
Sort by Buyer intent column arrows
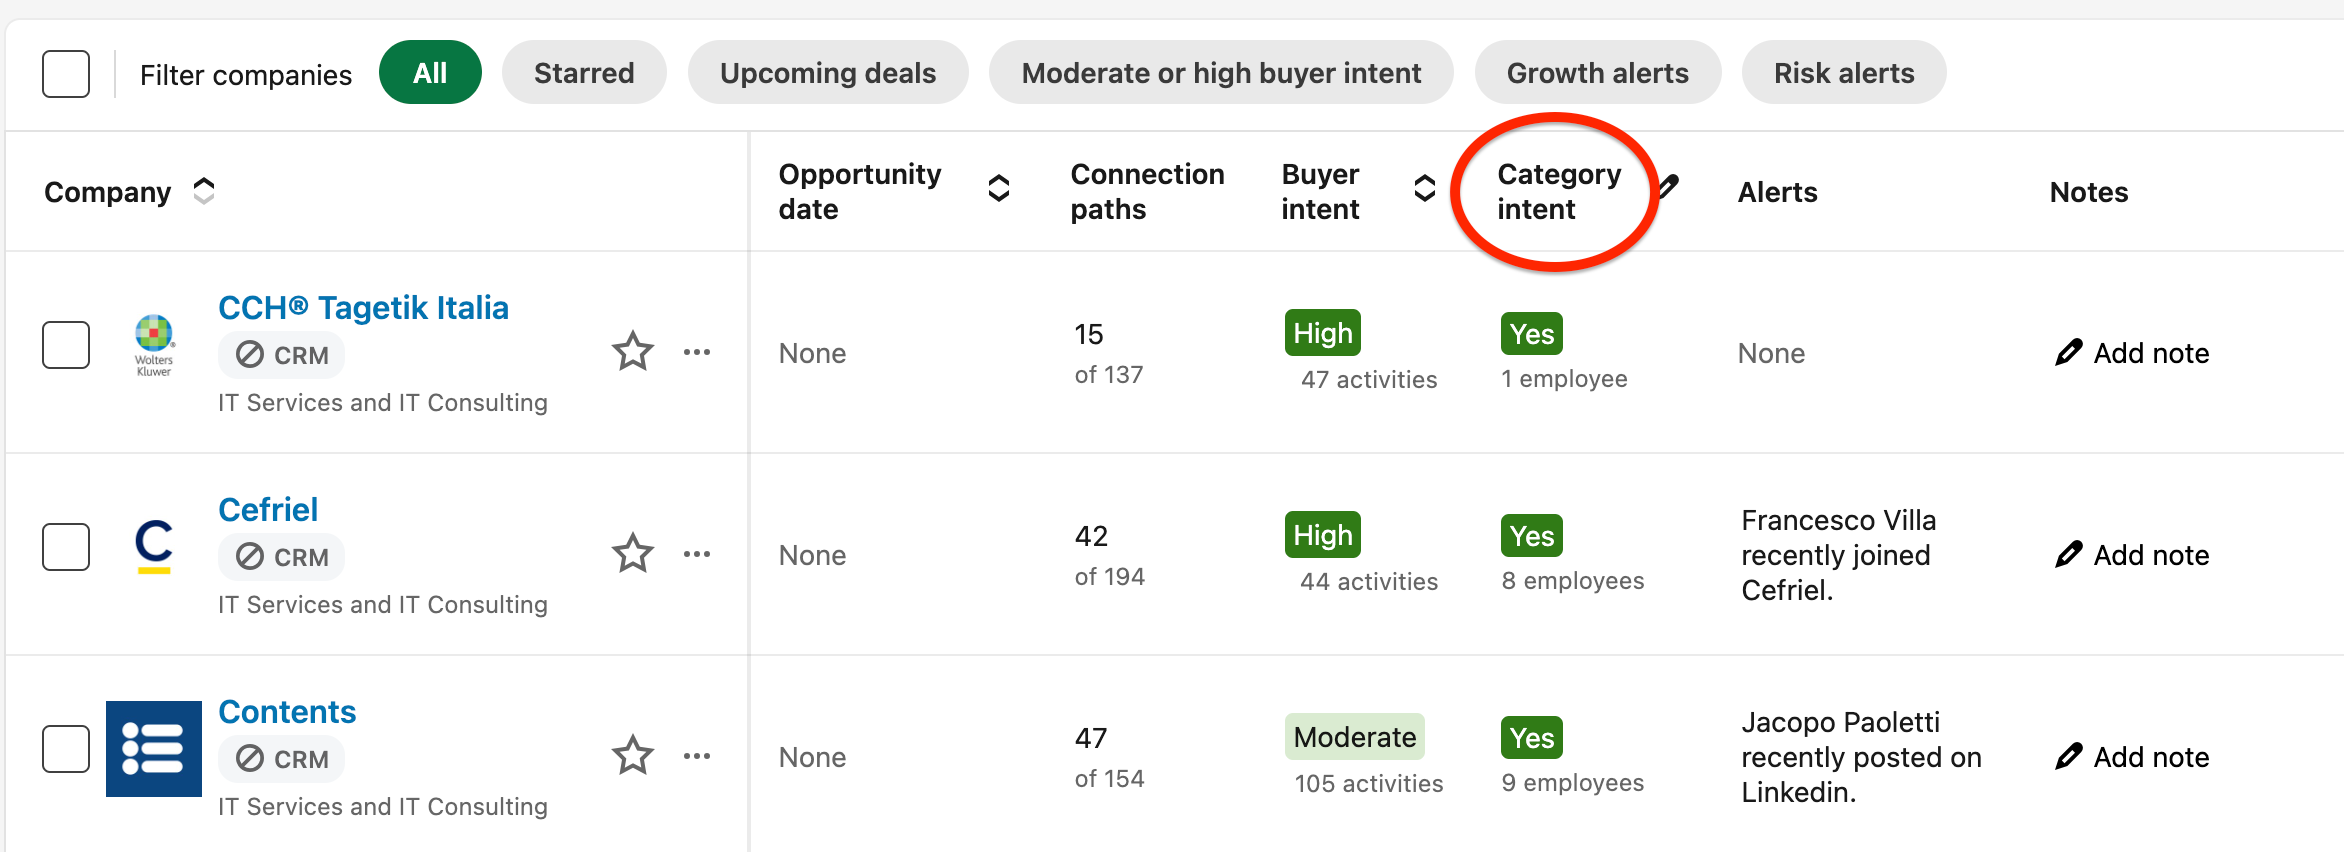(1425, 188)
